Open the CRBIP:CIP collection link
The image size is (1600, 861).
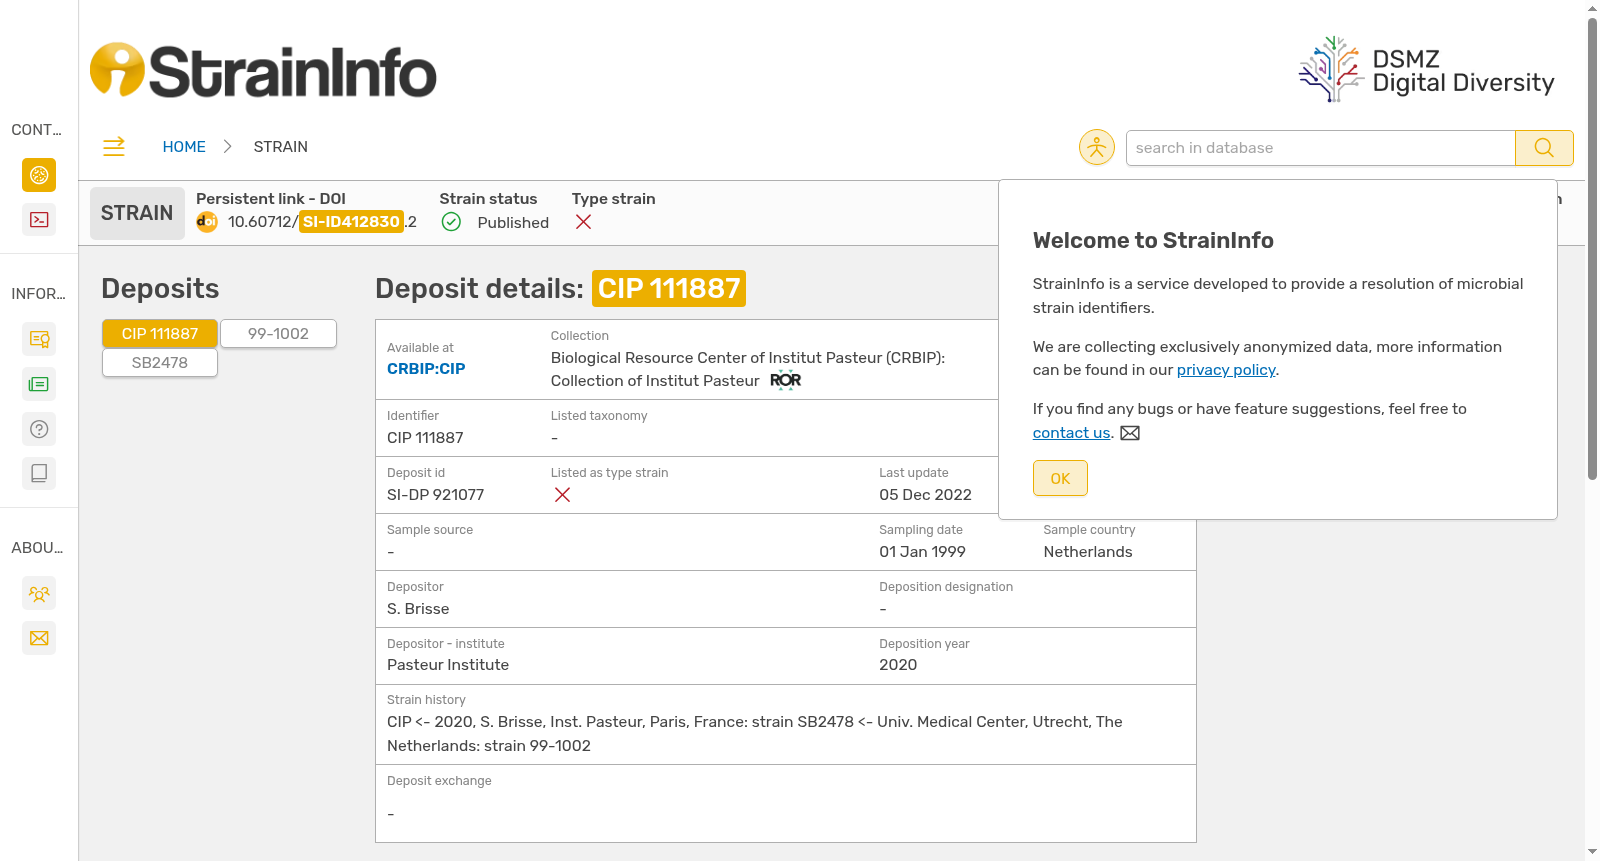coord(426,369)
